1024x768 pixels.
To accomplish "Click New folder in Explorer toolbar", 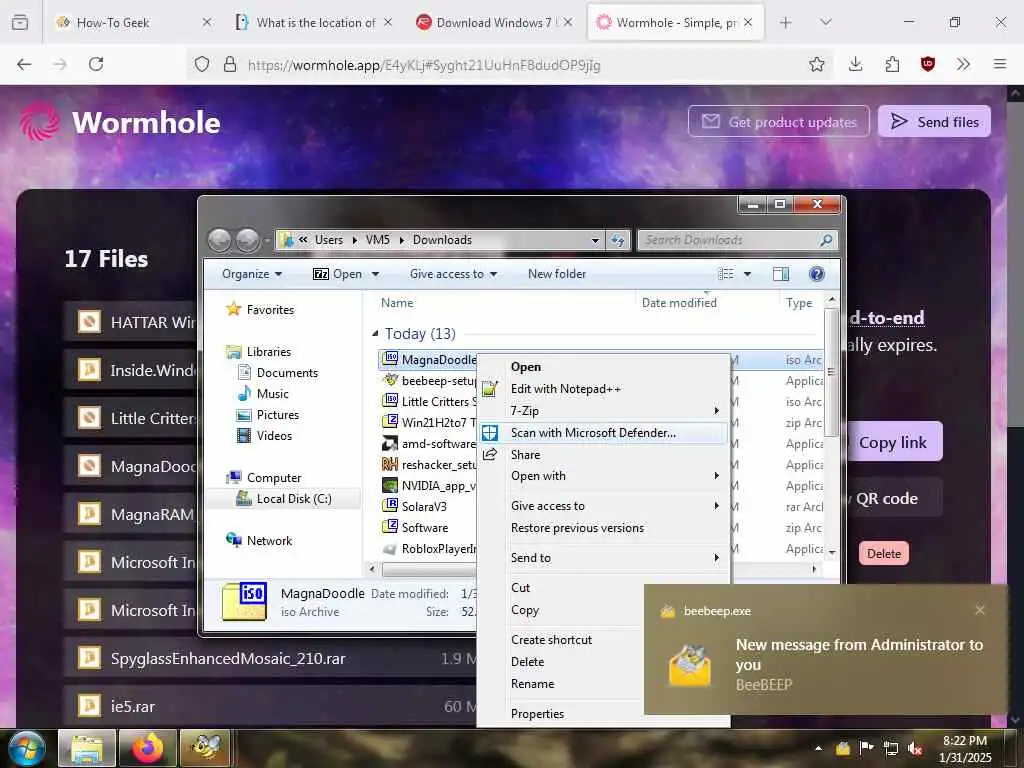I will point(556,274).
